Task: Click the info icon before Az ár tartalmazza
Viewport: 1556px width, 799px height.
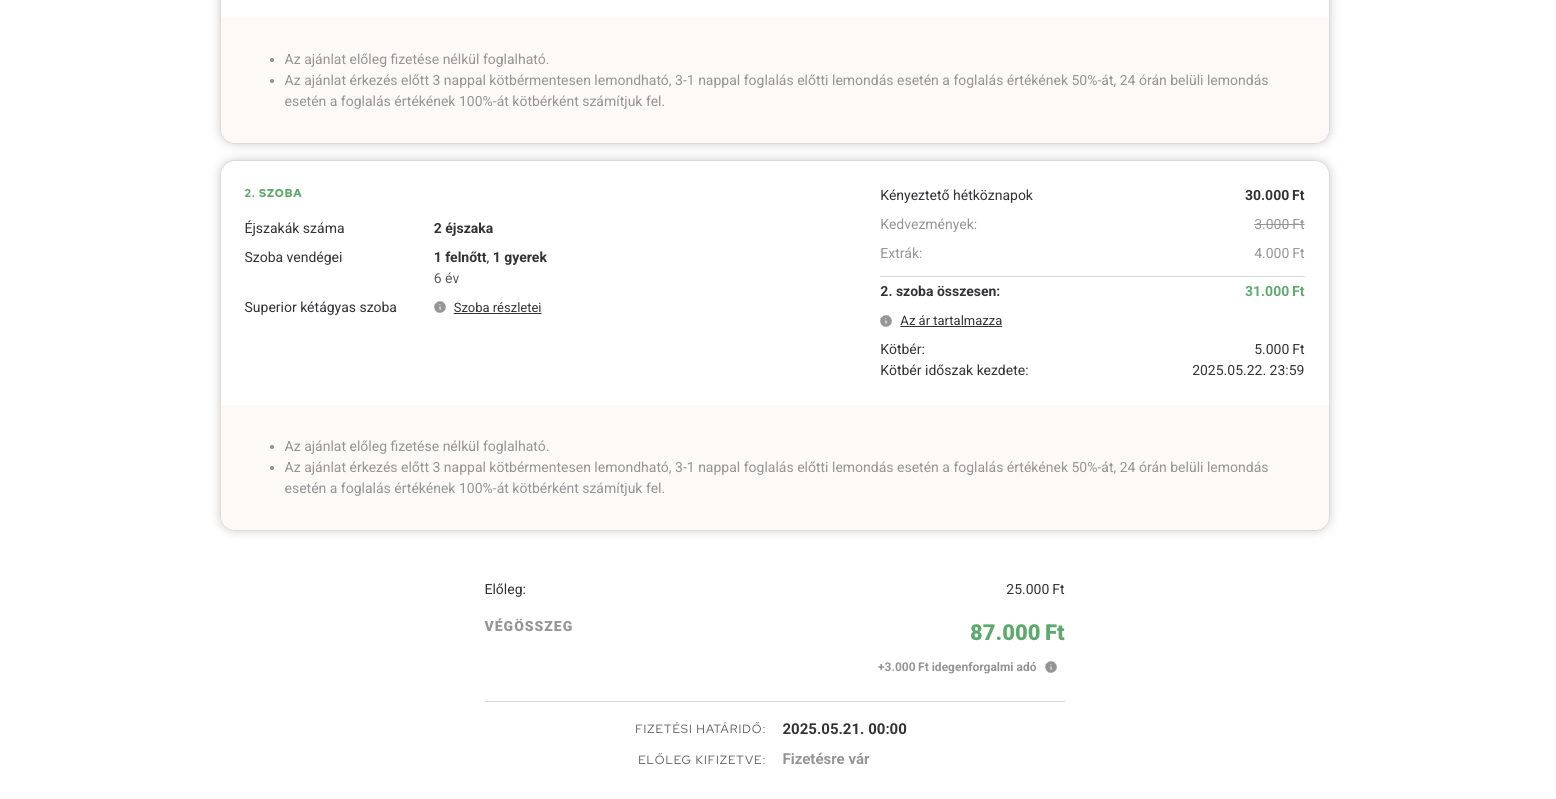Action: pyautogui.click(x=886, y=321)
